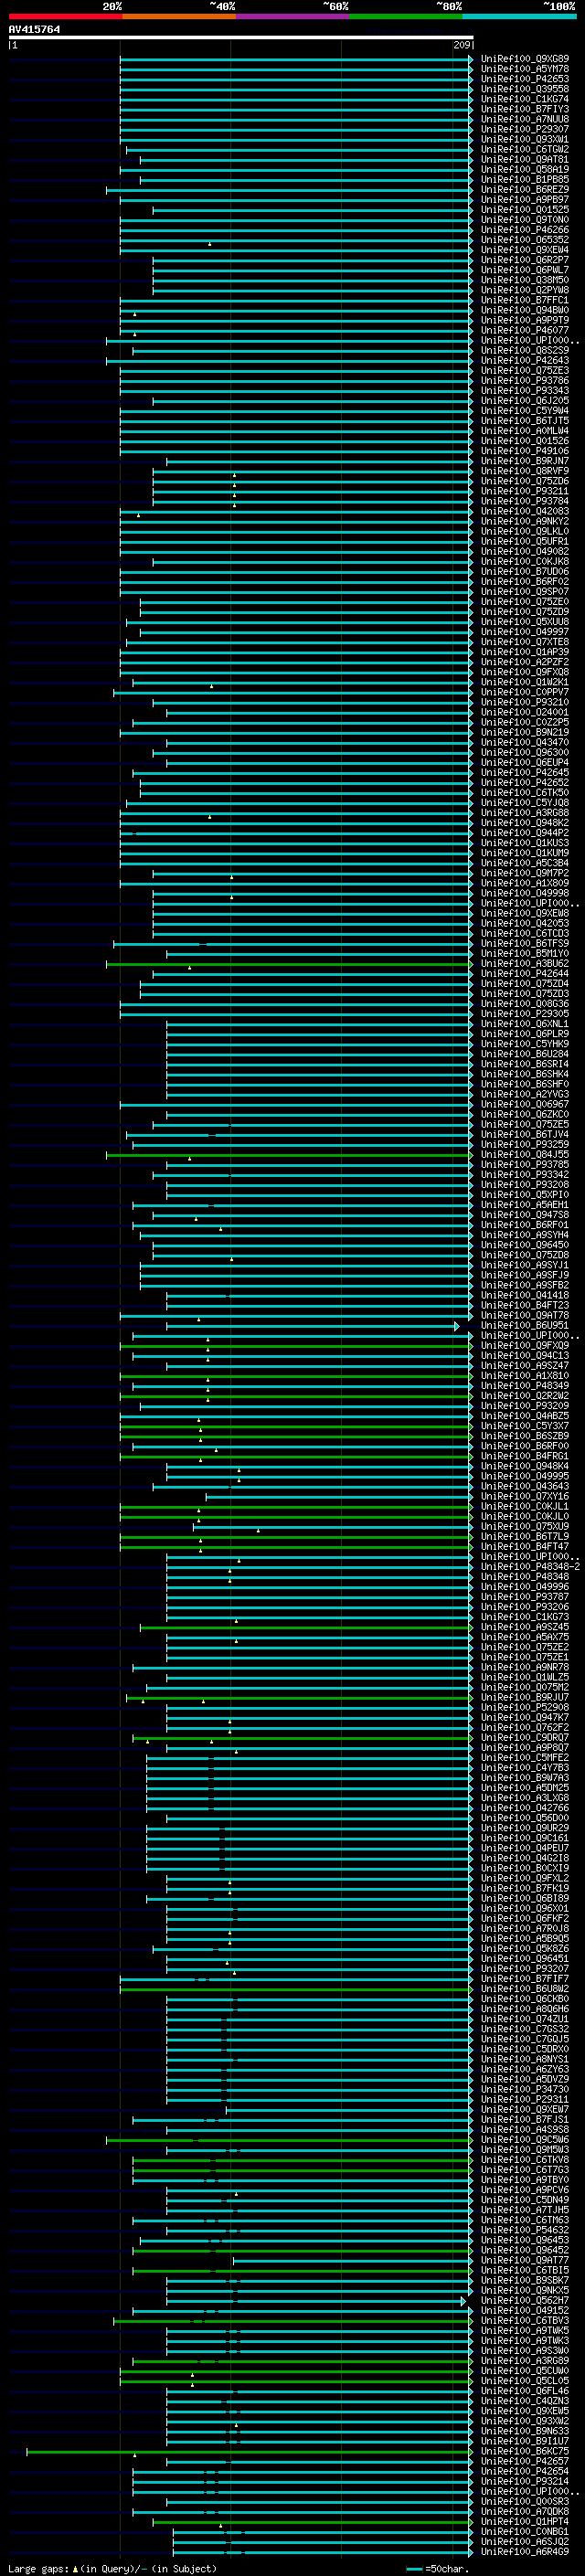Select the UniRef100_Q8RVF9 label
The width and height of the screenshot is (585, 2576).
[x=525, y=471]
